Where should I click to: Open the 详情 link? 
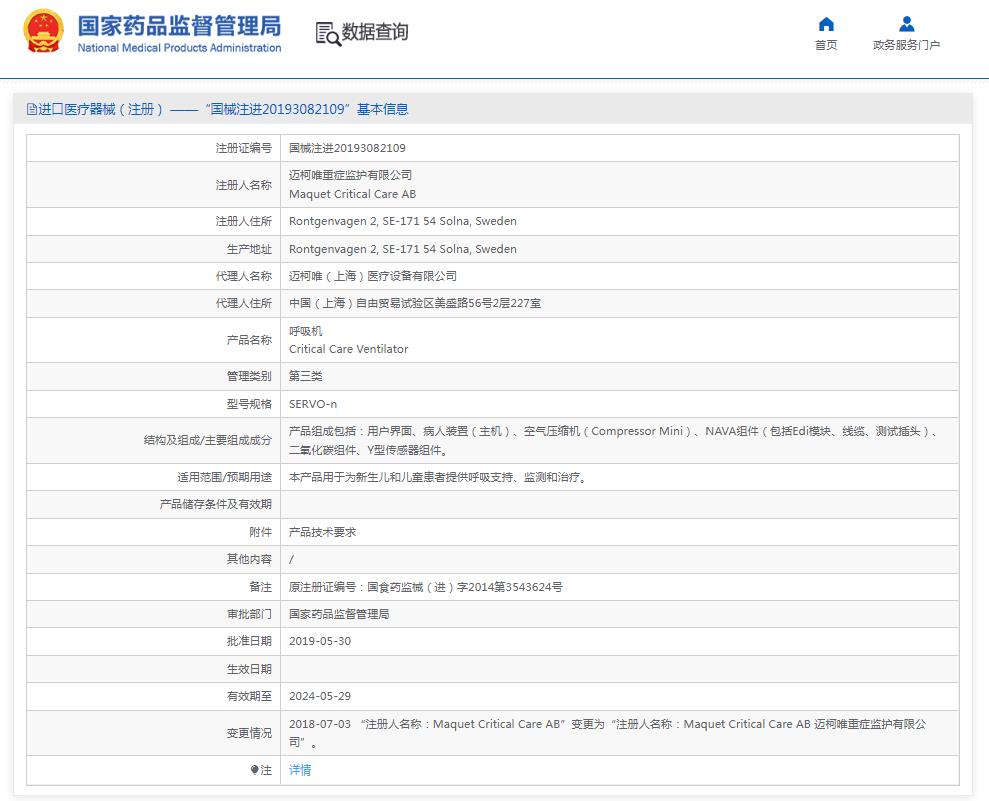[x=300, y=770]
